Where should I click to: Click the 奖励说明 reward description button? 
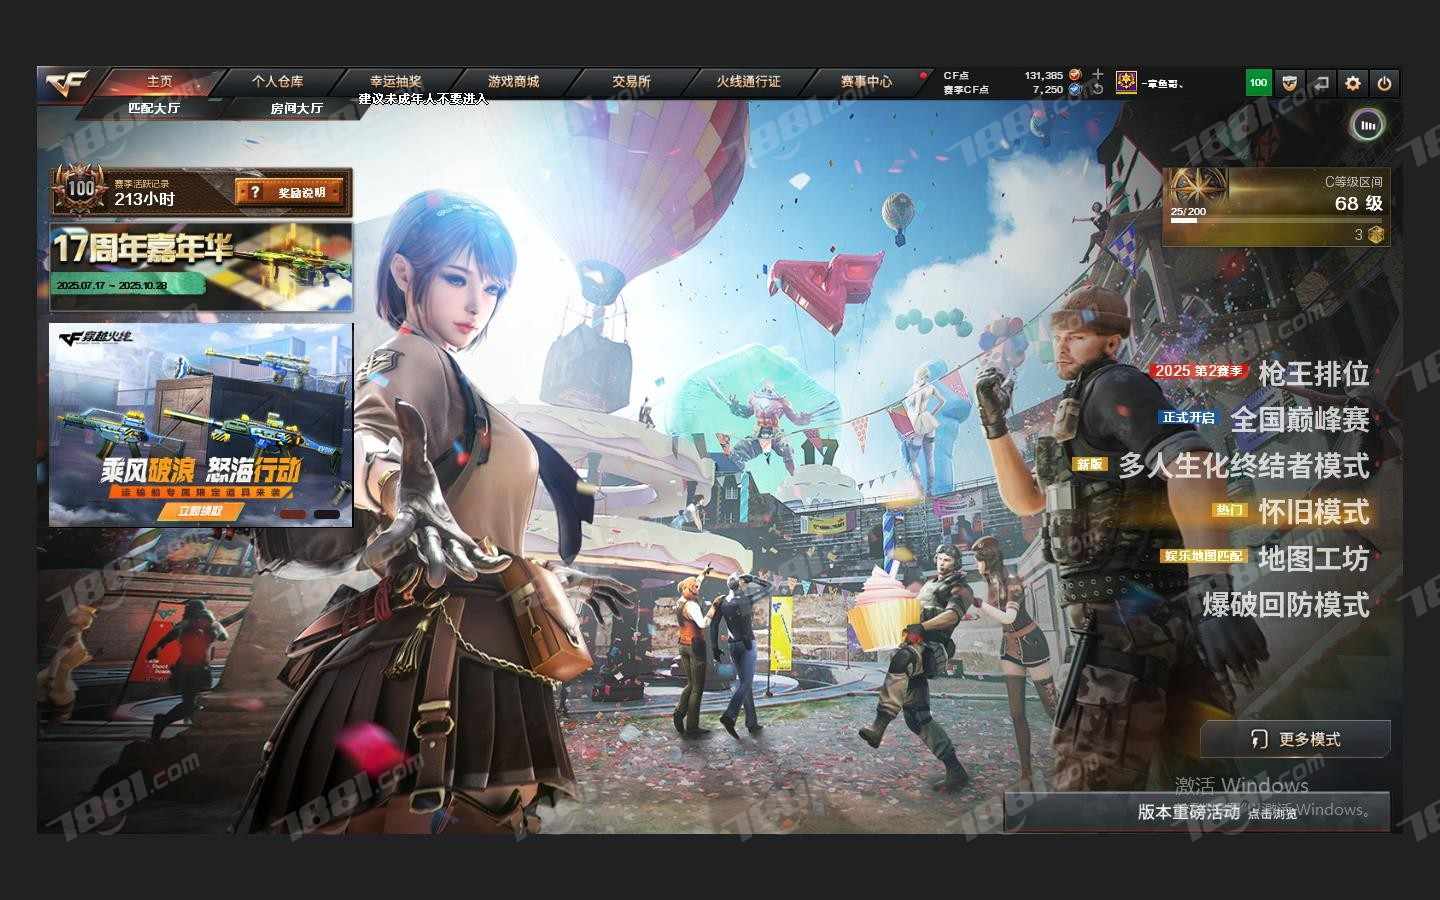[290, 192]
